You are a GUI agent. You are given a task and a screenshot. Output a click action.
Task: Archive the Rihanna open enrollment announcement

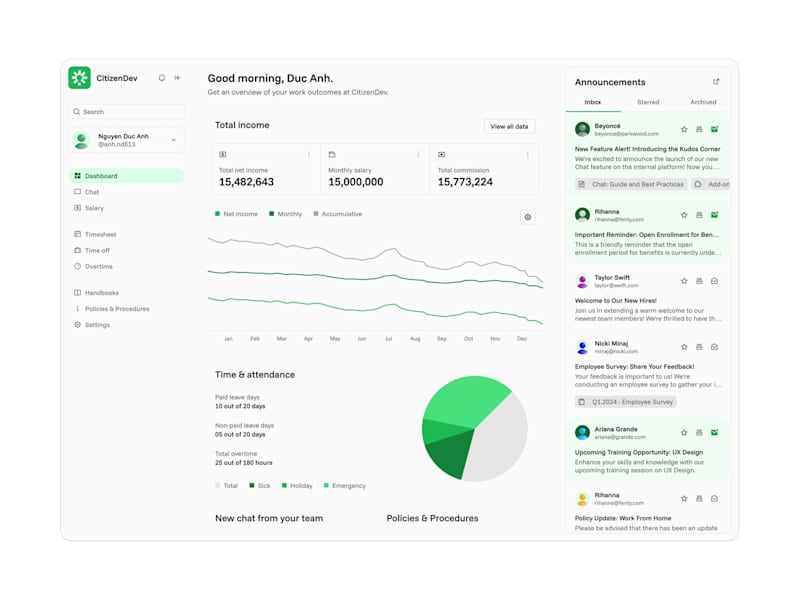point(699,215)
